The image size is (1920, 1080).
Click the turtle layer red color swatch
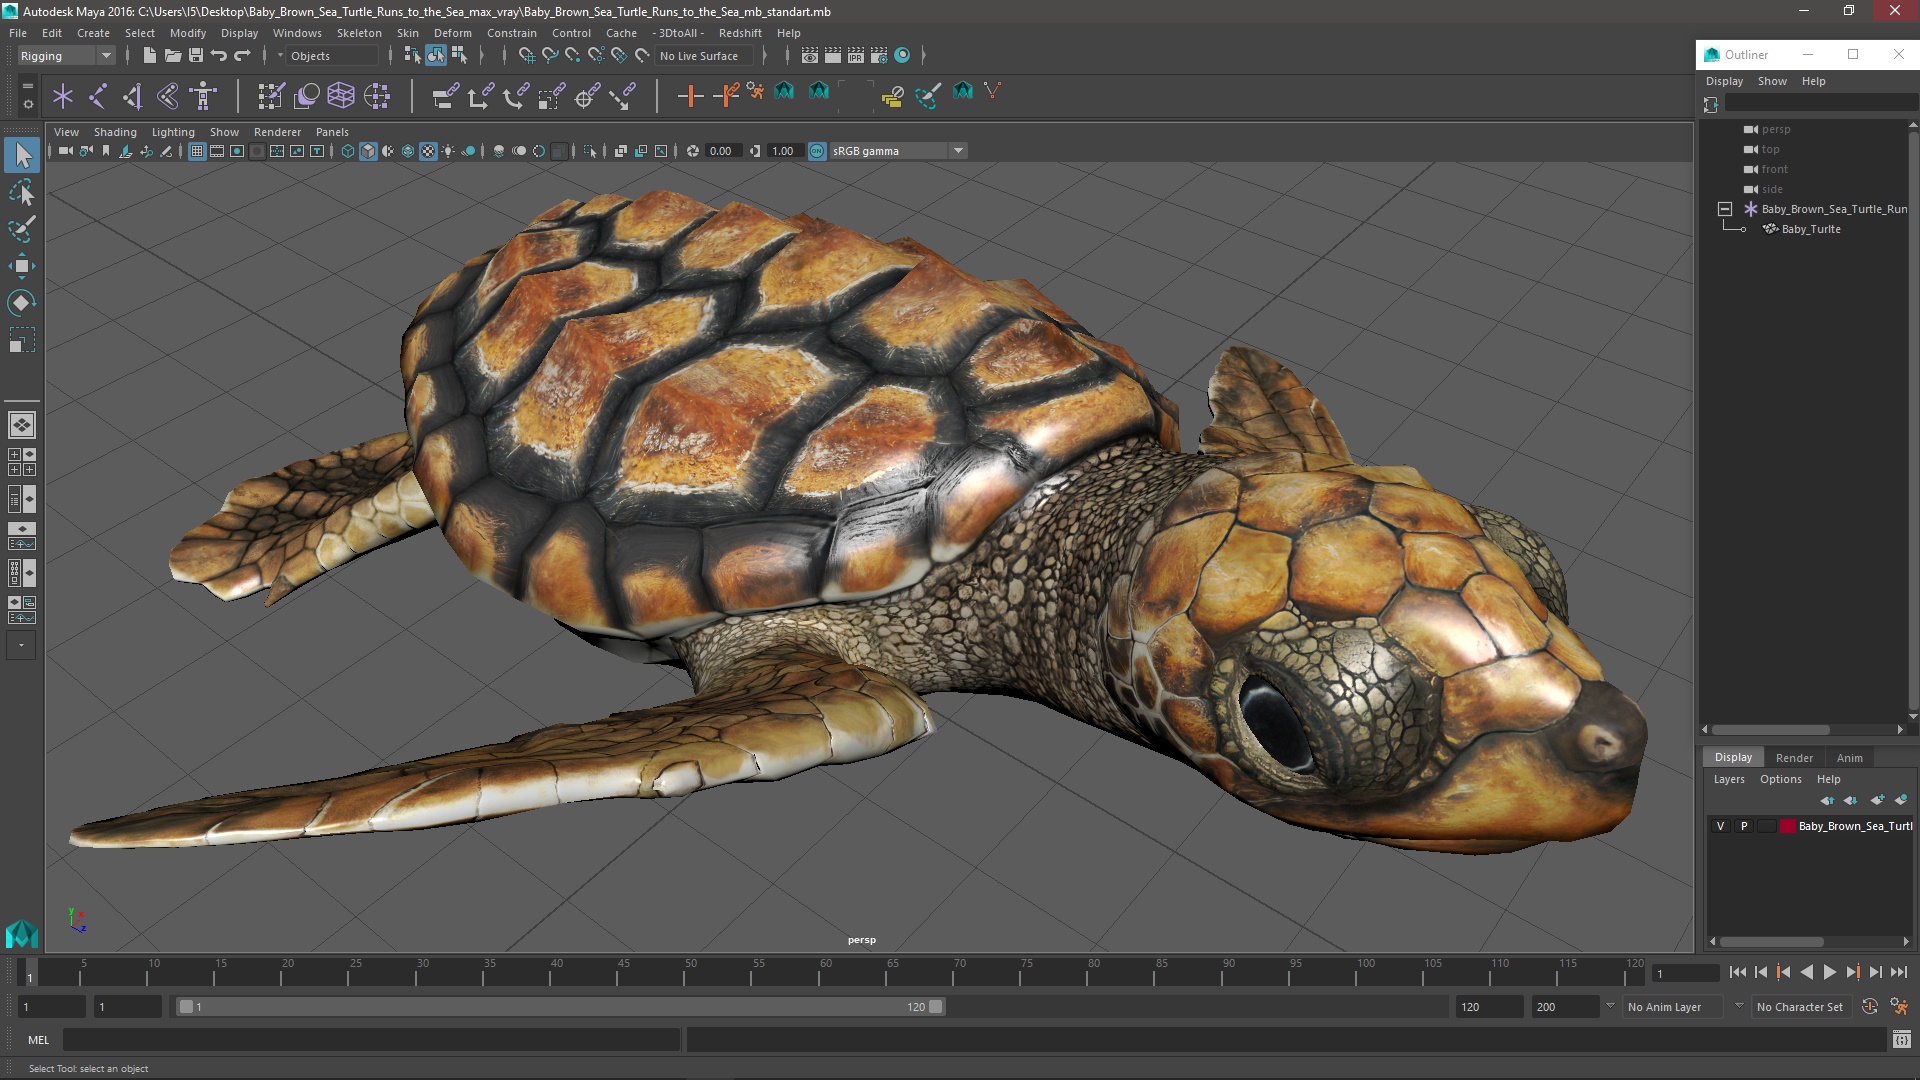(x=1787, y=826)
